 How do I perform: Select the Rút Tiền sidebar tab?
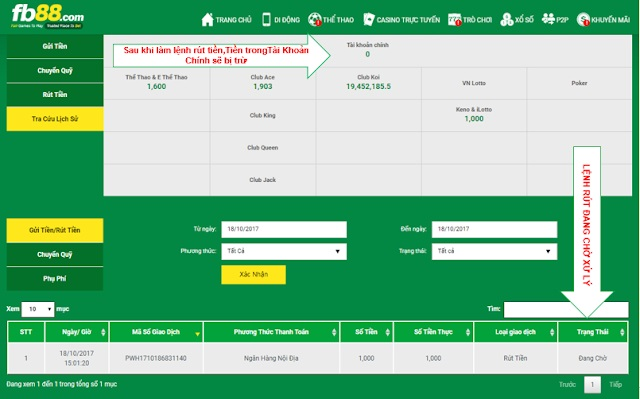click(55, 95)
